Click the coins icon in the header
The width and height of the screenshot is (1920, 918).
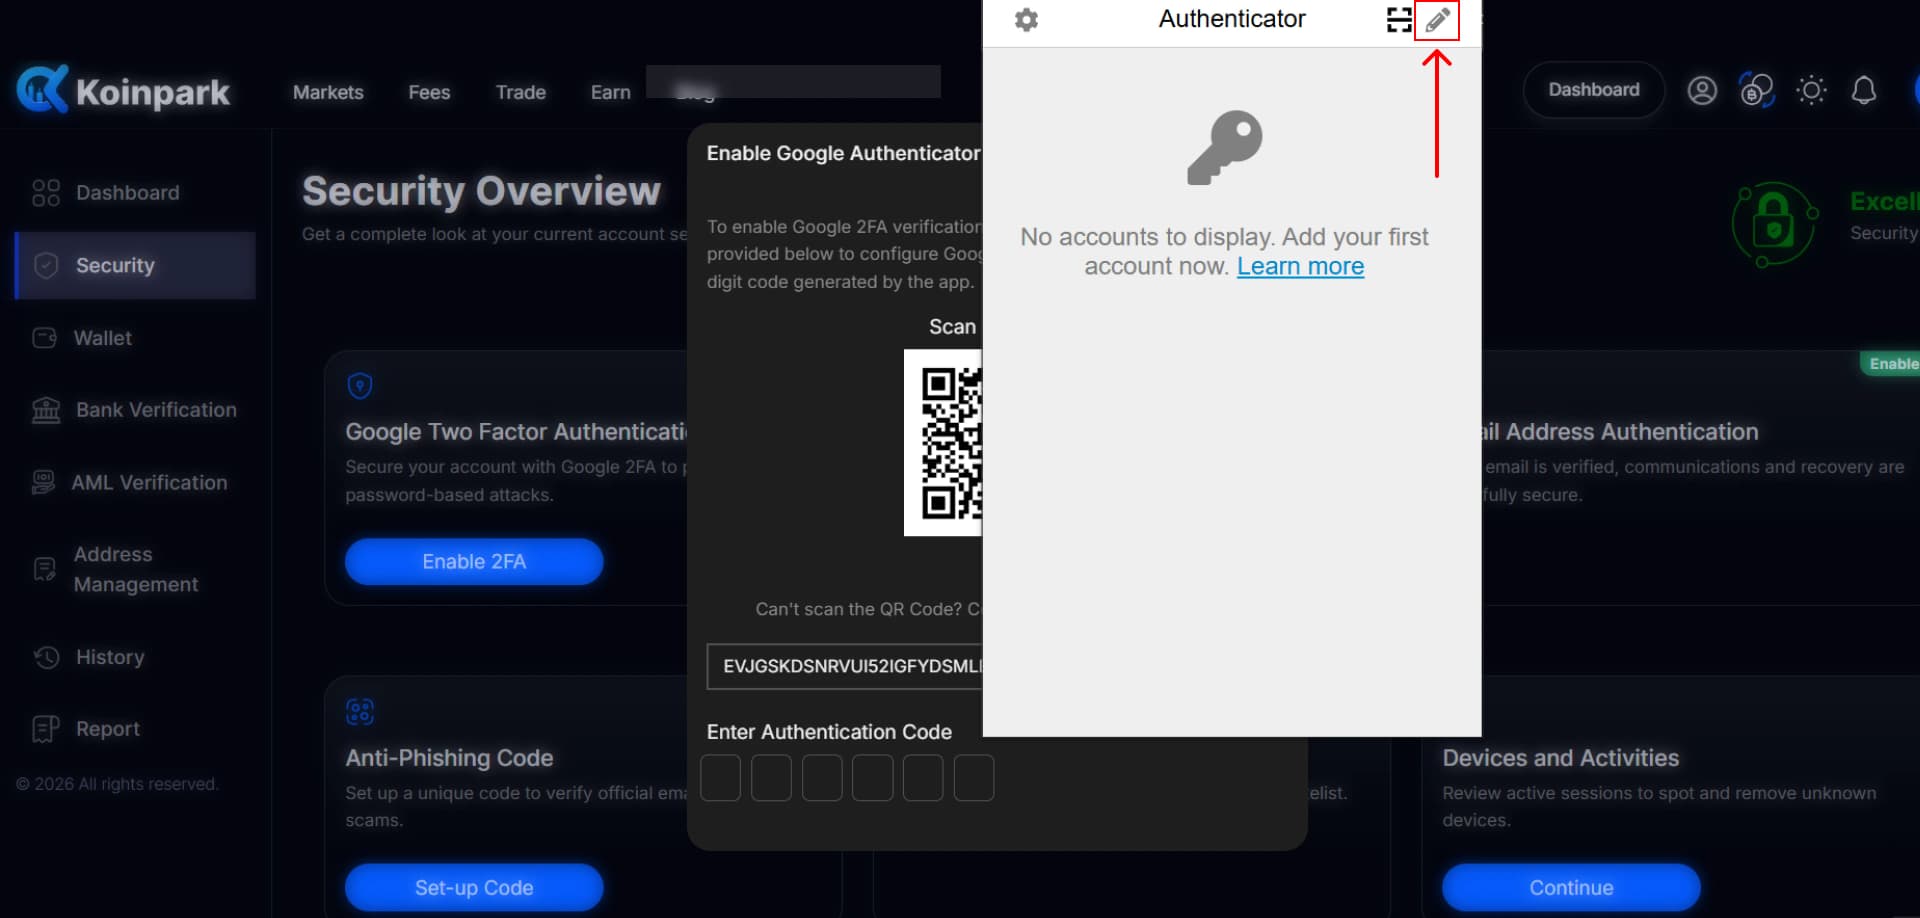pyautogui.click(x=1757, y=91)
